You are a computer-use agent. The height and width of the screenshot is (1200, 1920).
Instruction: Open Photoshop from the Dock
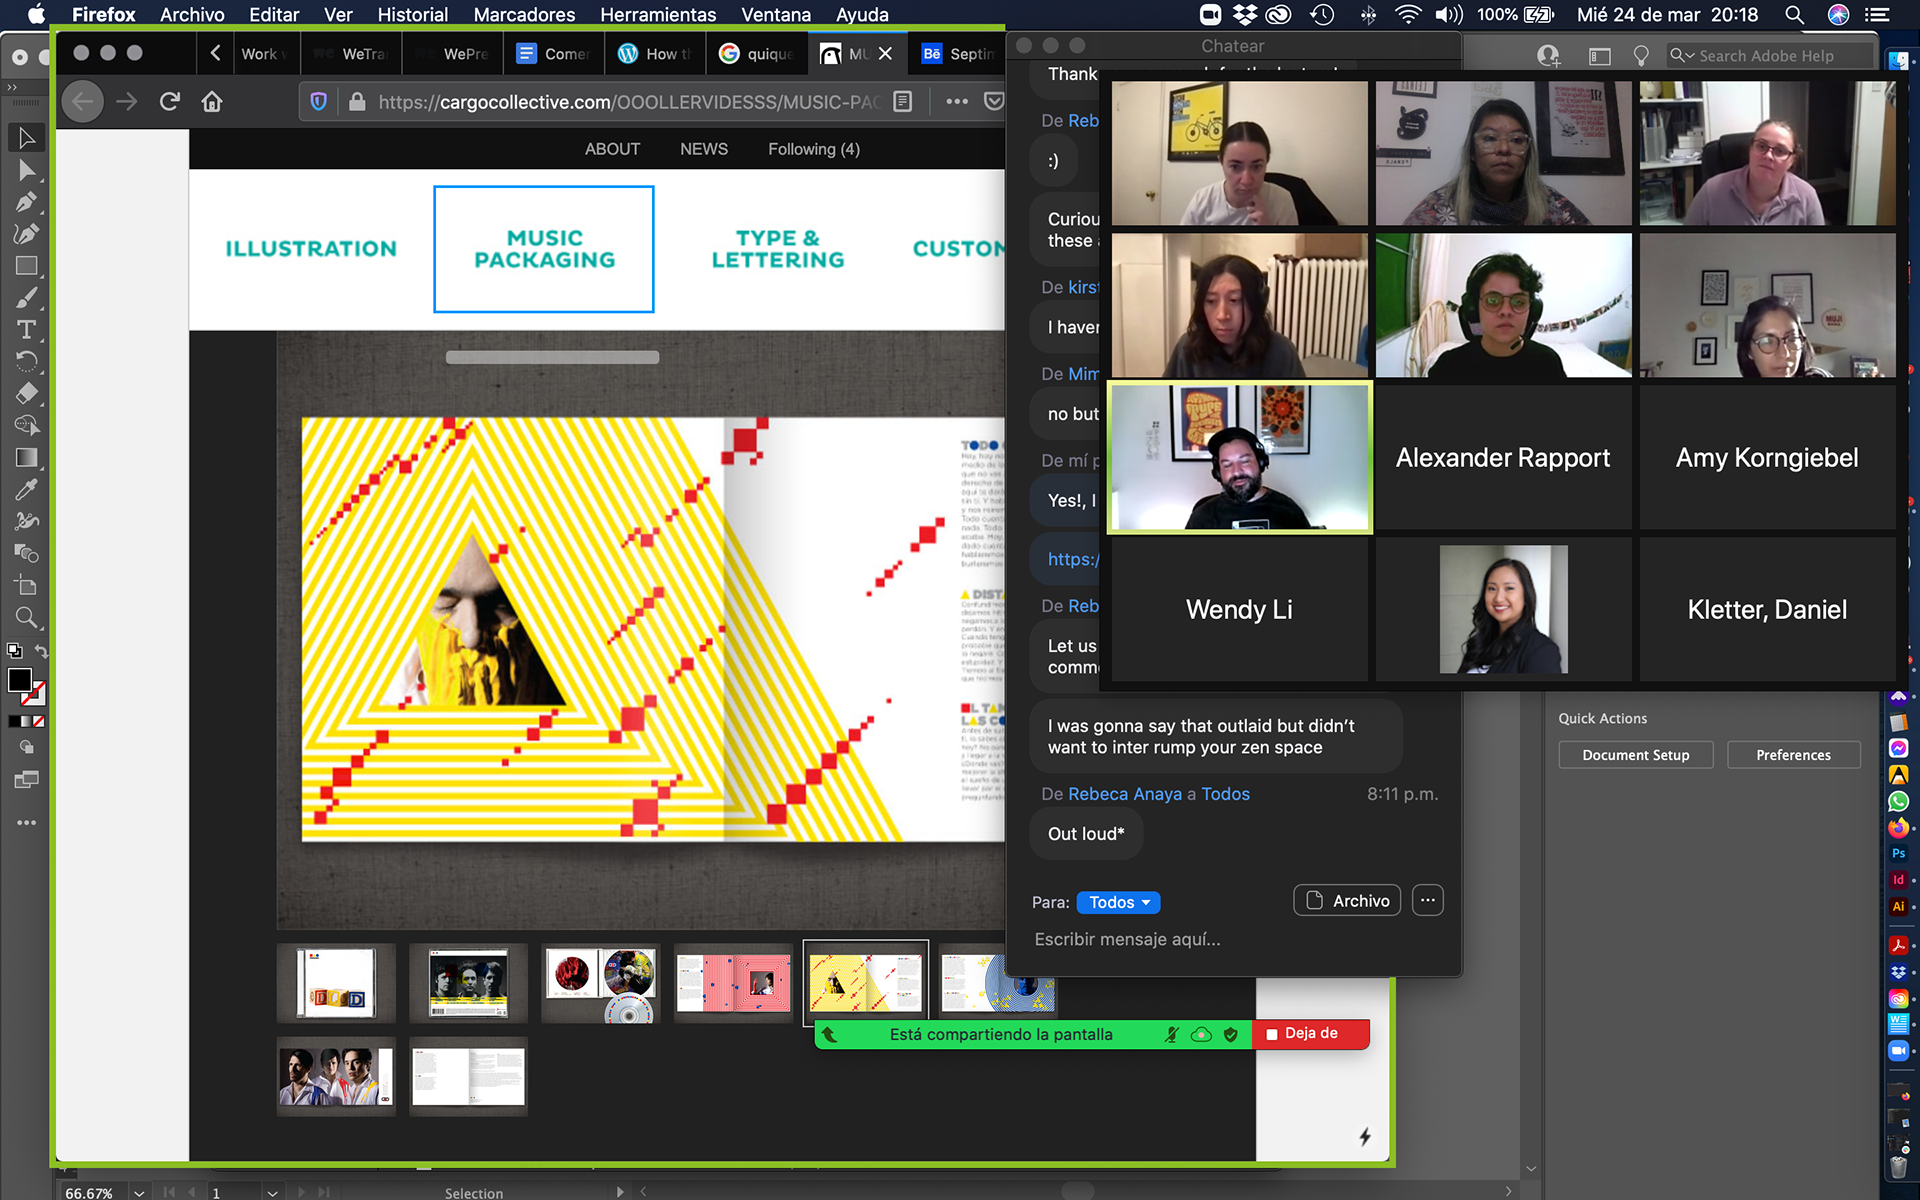(x=1898, y=853)
